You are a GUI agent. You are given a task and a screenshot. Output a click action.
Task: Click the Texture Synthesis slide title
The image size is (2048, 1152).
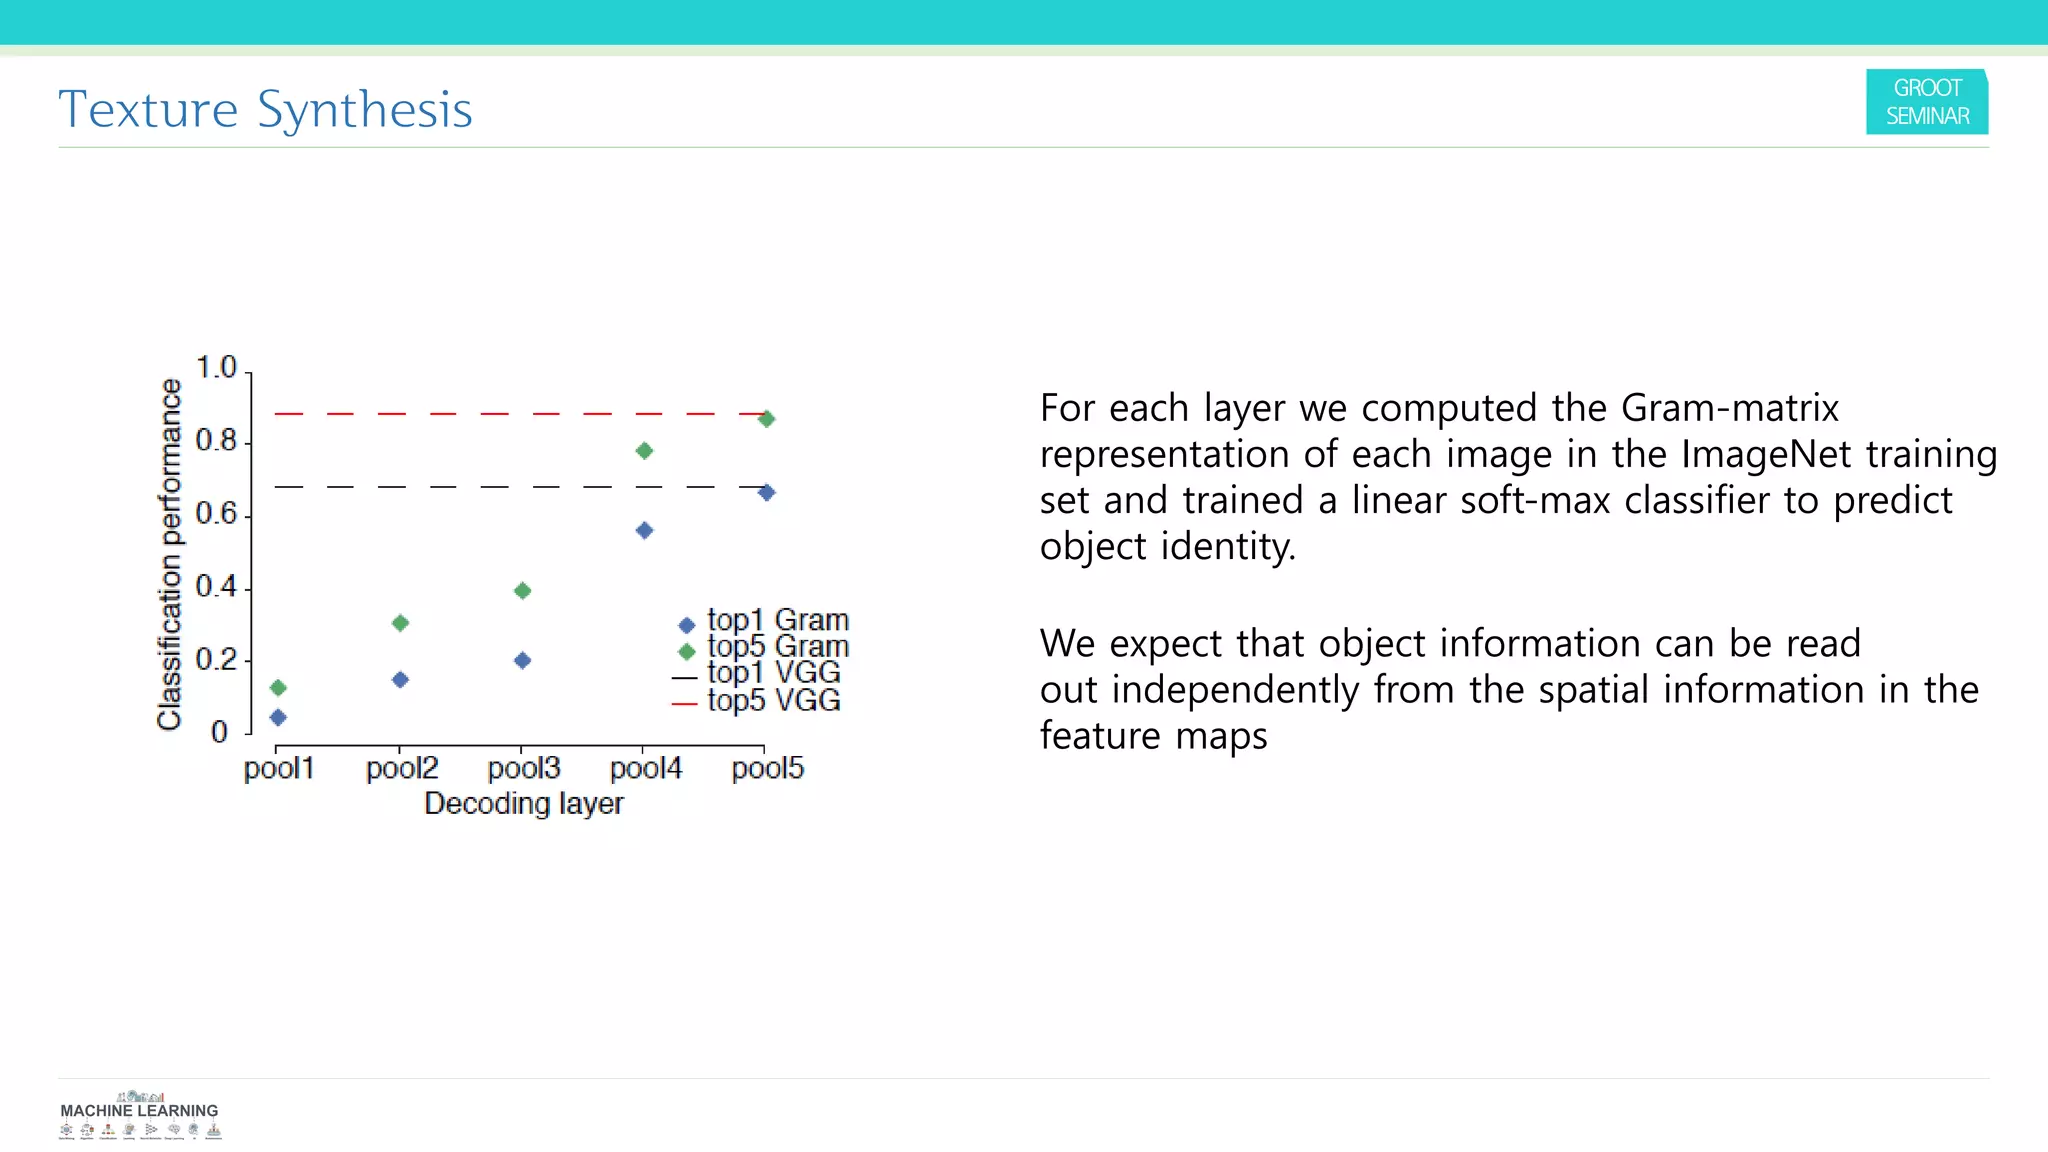tap(265, 109)
